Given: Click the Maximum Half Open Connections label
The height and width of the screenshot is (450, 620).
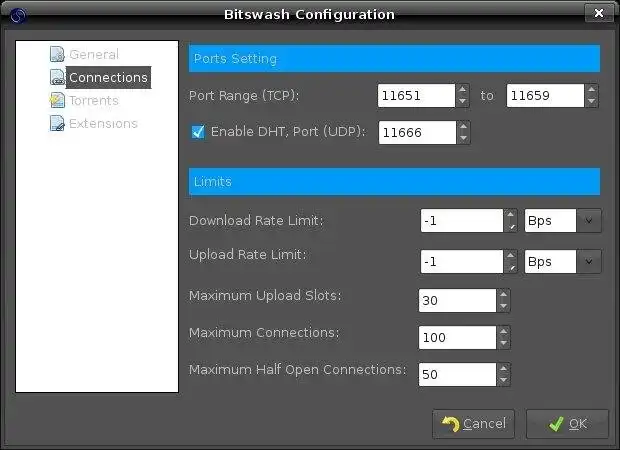Looking at the screenshot, I should 297,370.
